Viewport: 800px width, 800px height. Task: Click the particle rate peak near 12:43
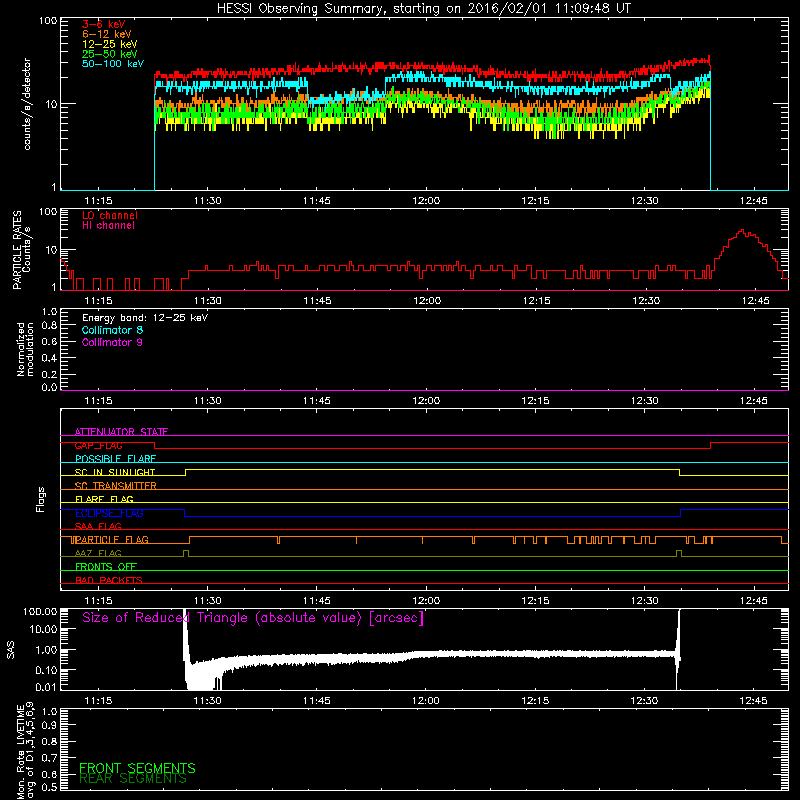coord(743,231)
